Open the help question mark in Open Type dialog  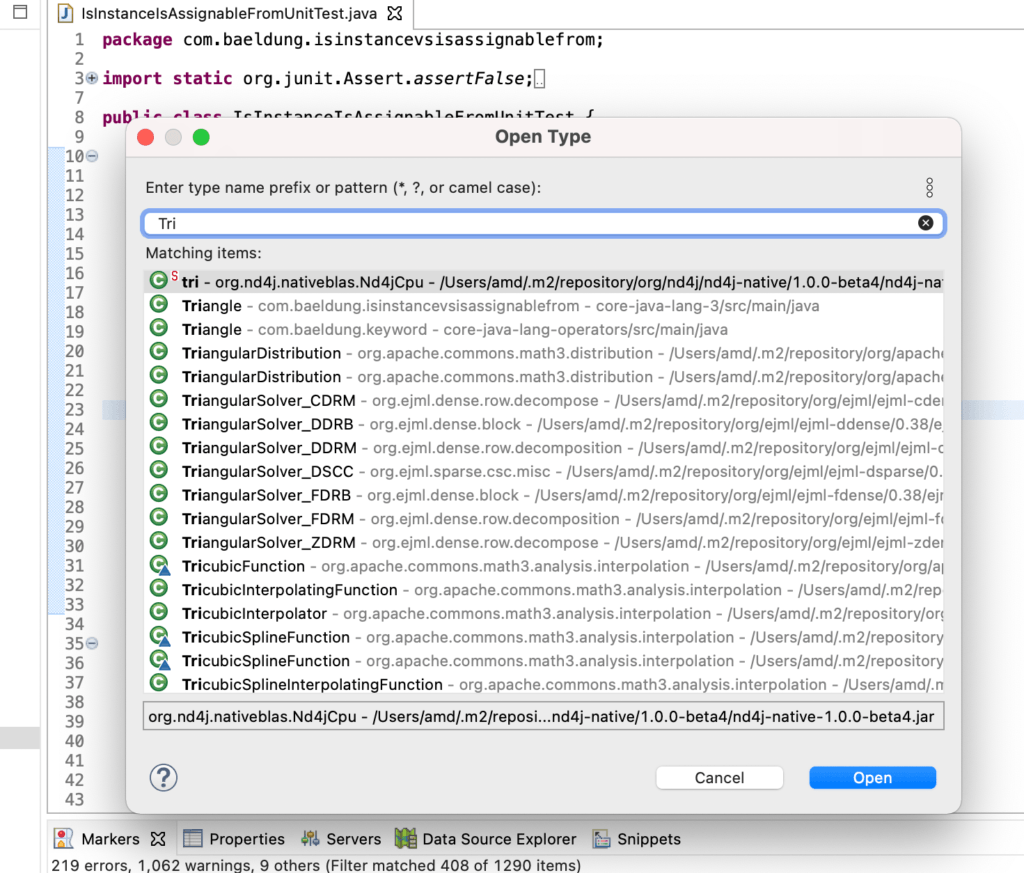pos(163,777)
